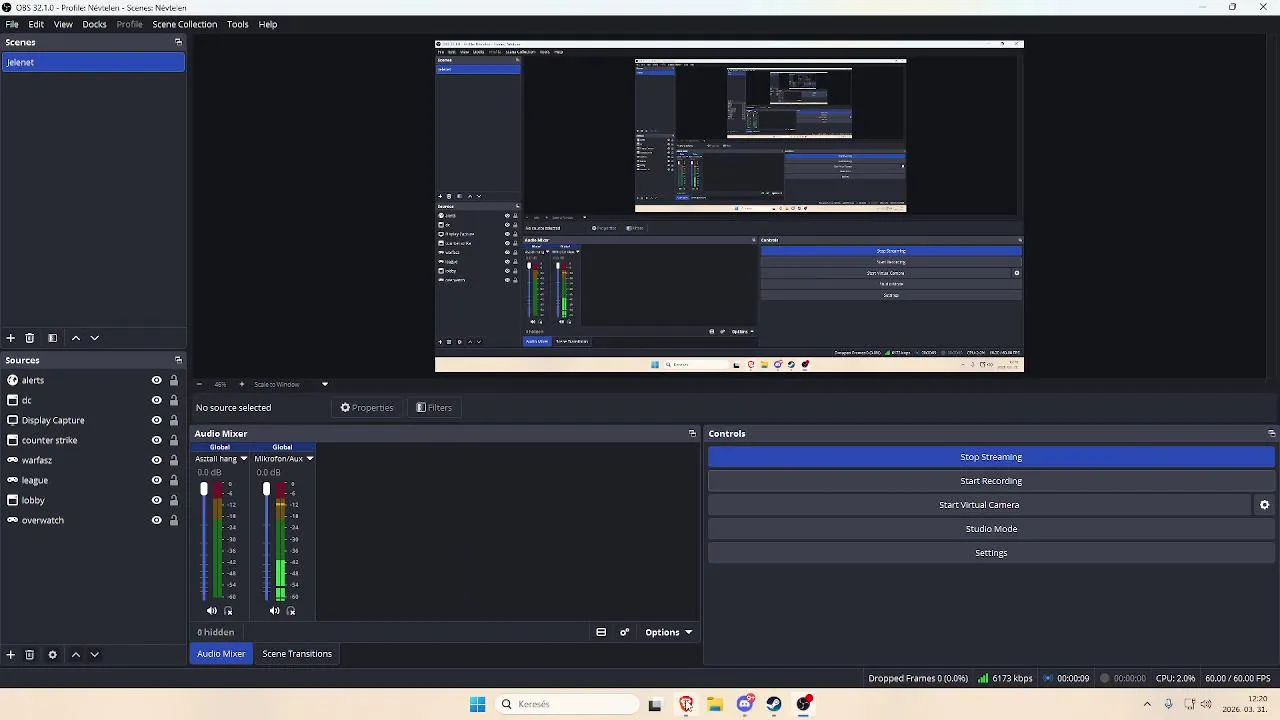Open the Scene Collection menu
Image resolution: width=1280 pixels, height=720 pixels.
pos(184,24)
